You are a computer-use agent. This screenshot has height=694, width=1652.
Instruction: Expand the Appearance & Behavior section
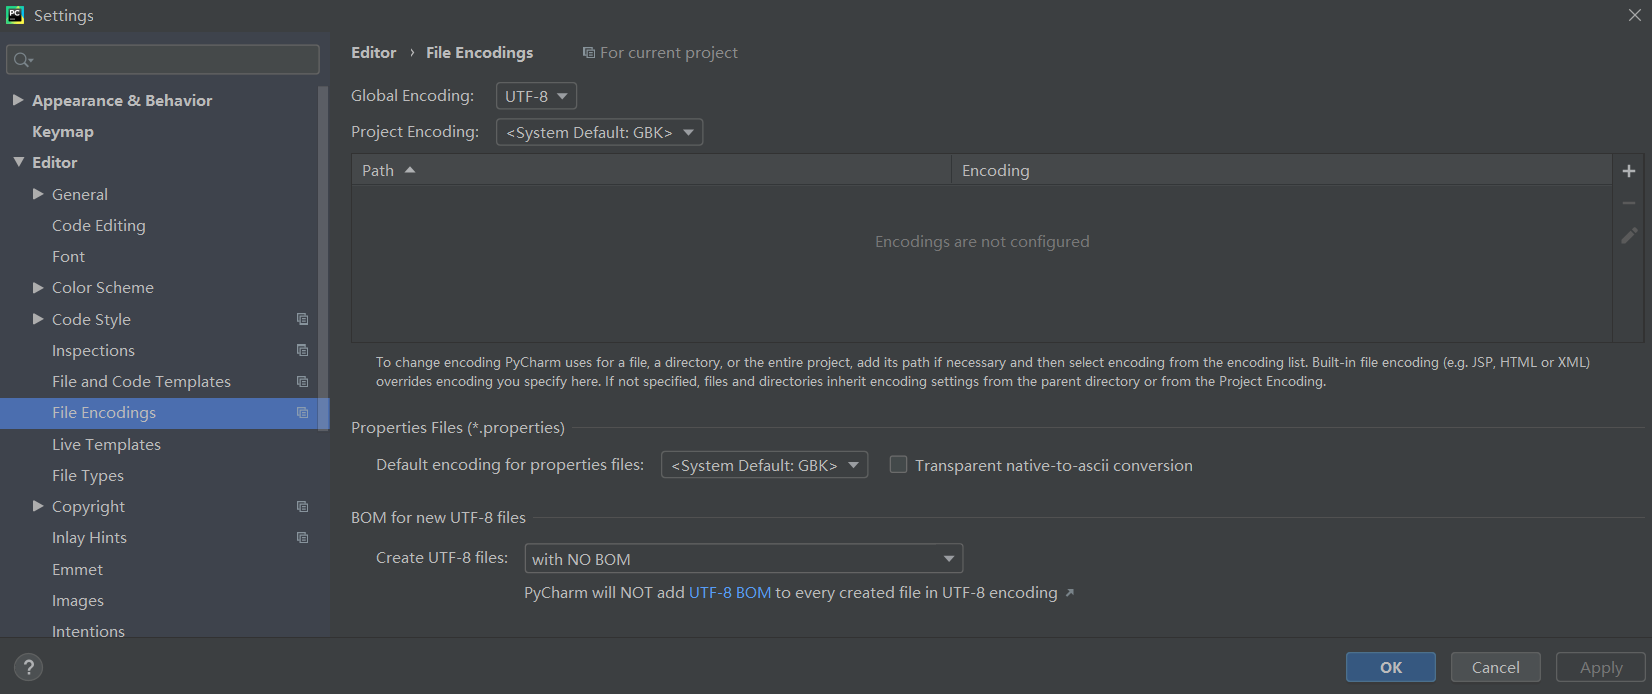[x=18, y=100]
